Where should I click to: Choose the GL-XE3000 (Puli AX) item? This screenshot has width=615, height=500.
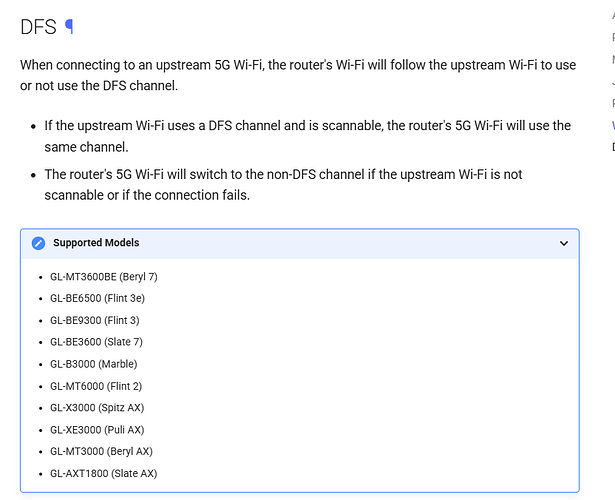[97, 430]
